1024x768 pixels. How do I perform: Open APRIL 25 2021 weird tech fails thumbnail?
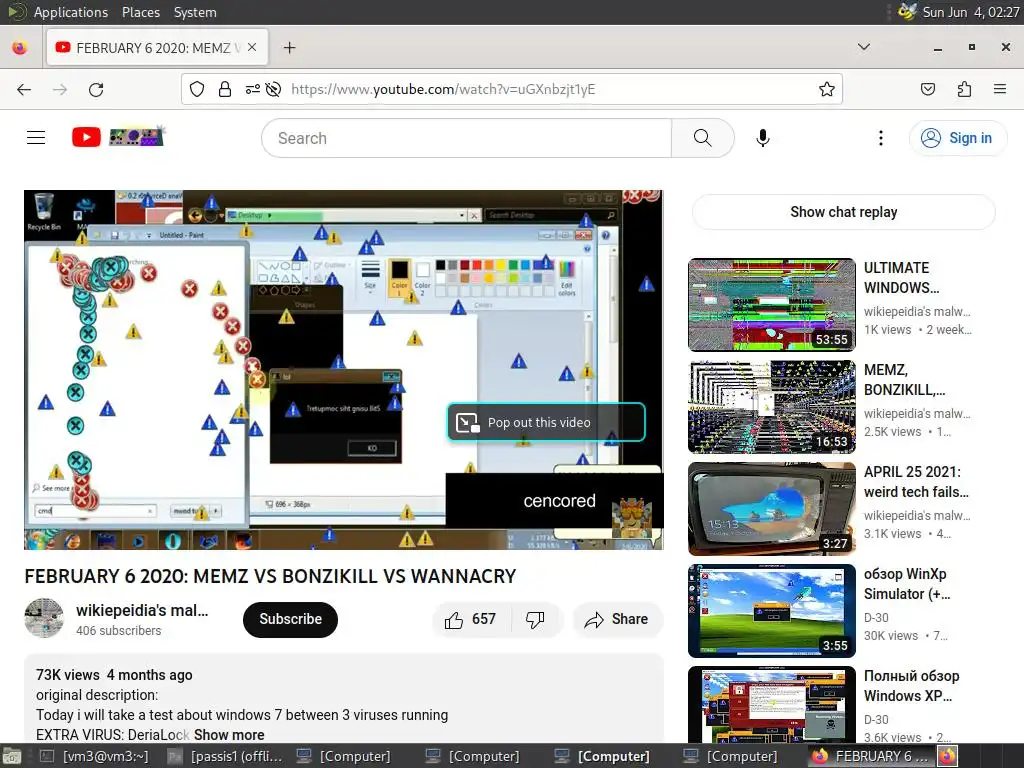(x=771, y=509)
